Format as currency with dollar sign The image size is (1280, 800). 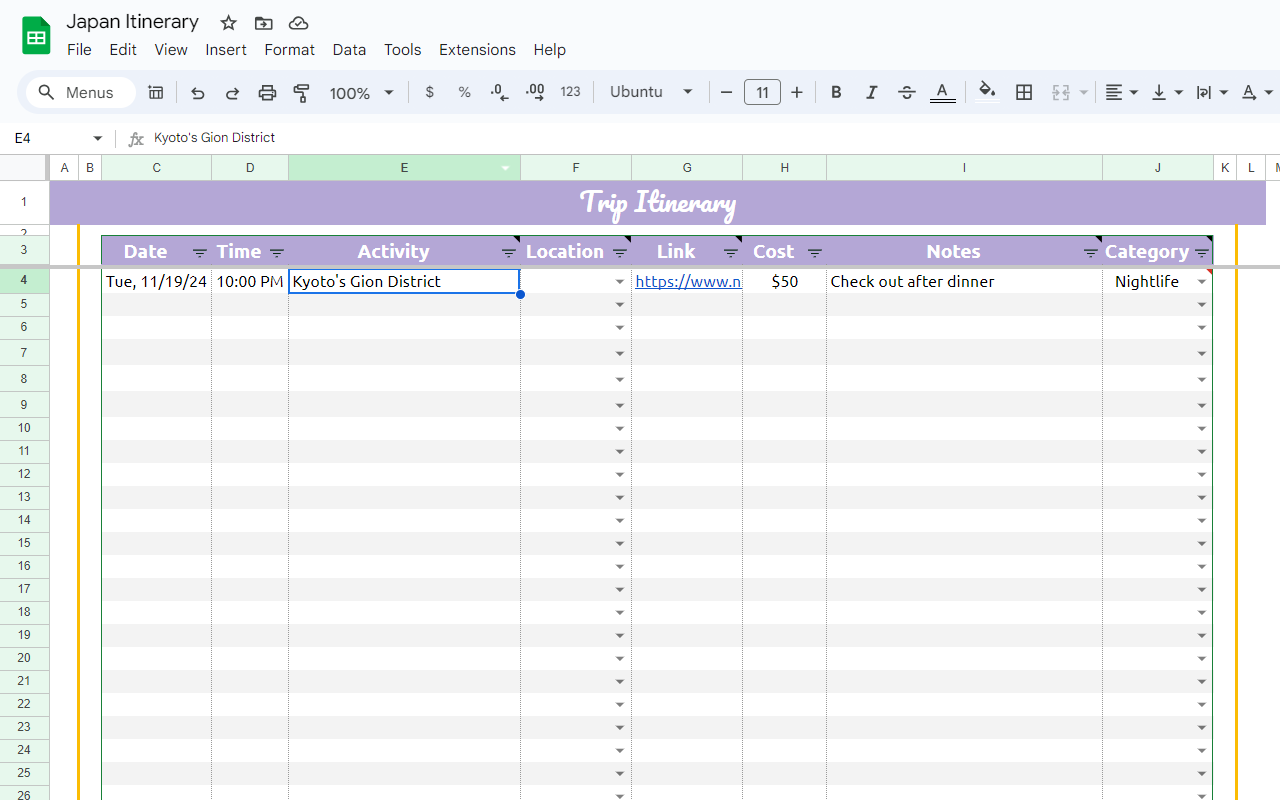click(x=430, y=92)
